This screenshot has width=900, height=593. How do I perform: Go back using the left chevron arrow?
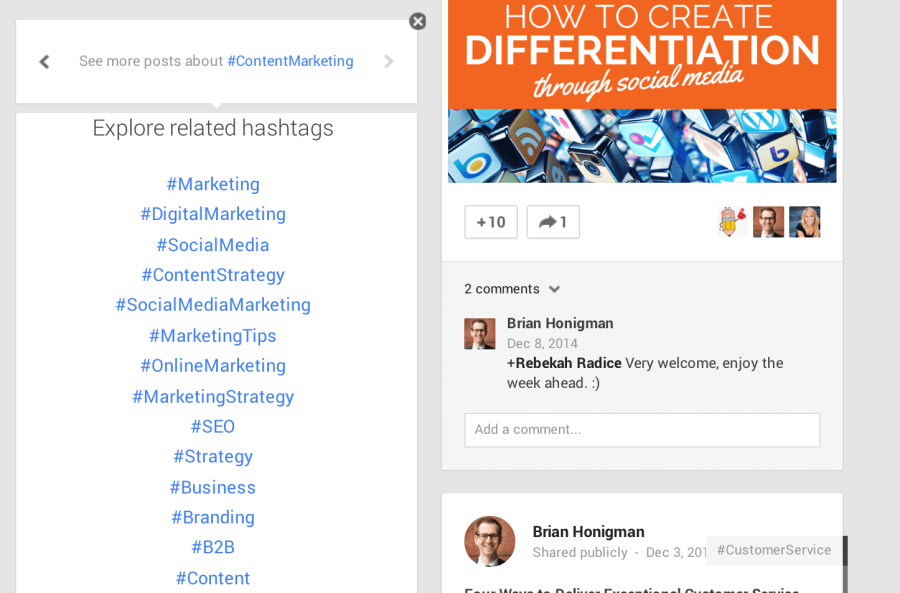[44, 61]
